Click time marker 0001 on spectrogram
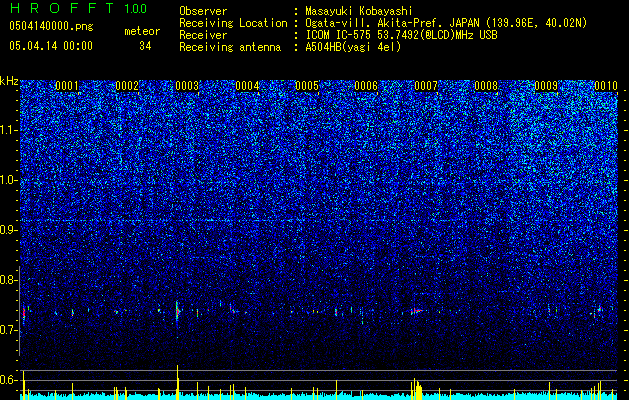 tap(67, 86)
